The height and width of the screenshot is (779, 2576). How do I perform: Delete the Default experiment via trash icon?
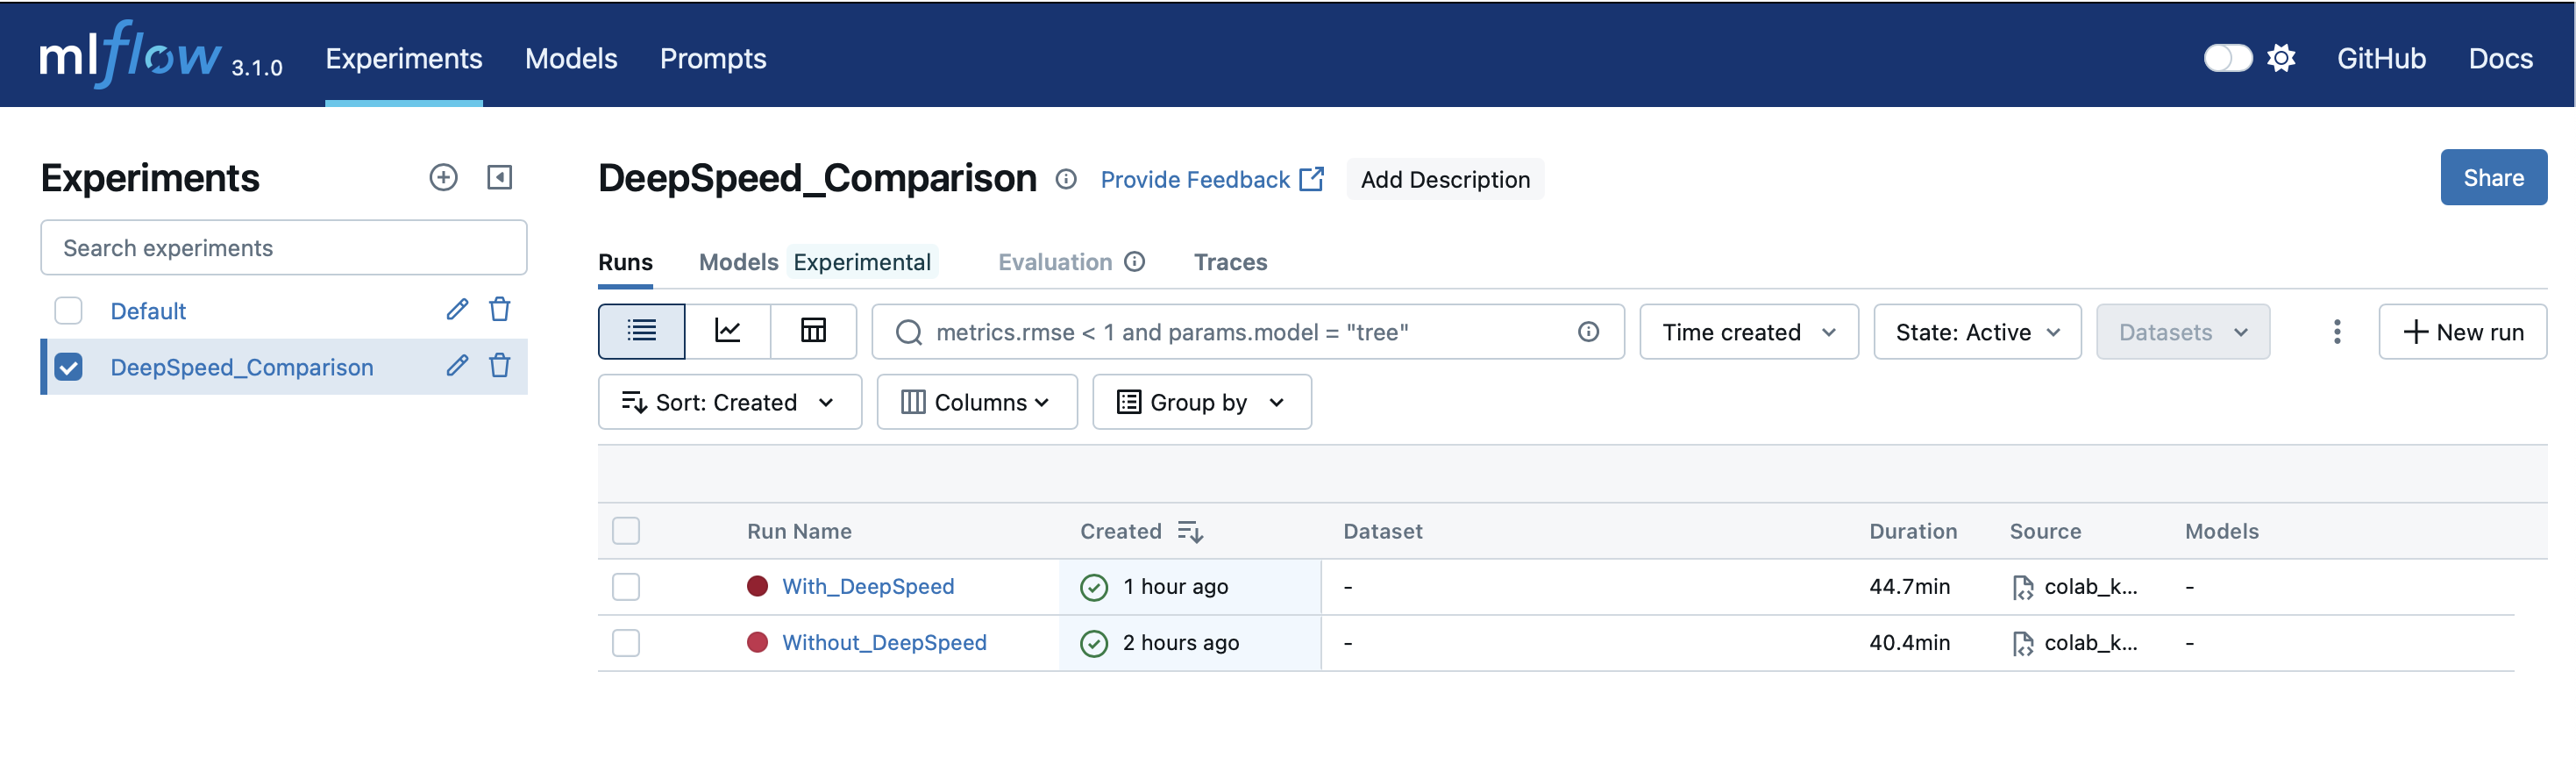click(x=500, y=310)
